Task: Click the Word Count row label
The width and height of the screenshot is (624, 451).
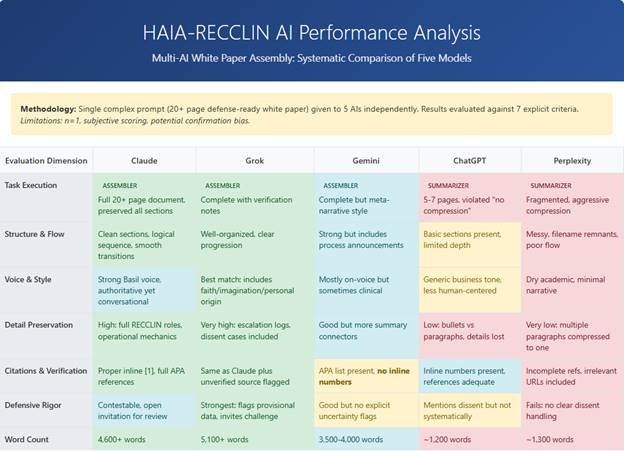Action: (28, 438)
